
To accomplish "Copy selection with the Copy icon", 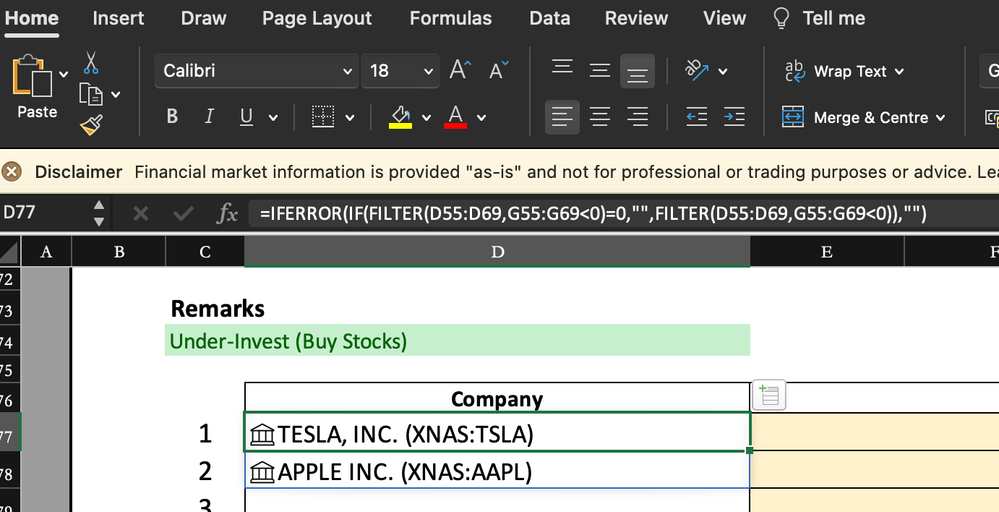I will [91, 94].
